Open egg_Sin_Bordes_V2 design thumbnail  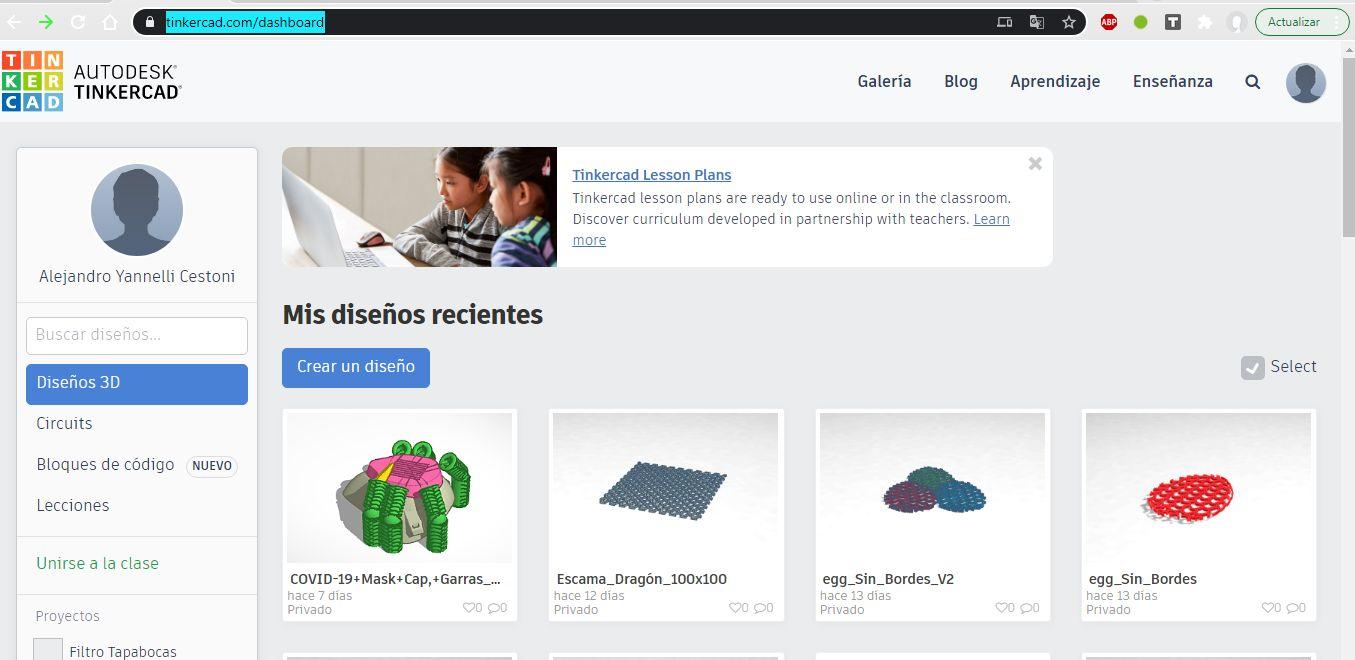point(932,488)
